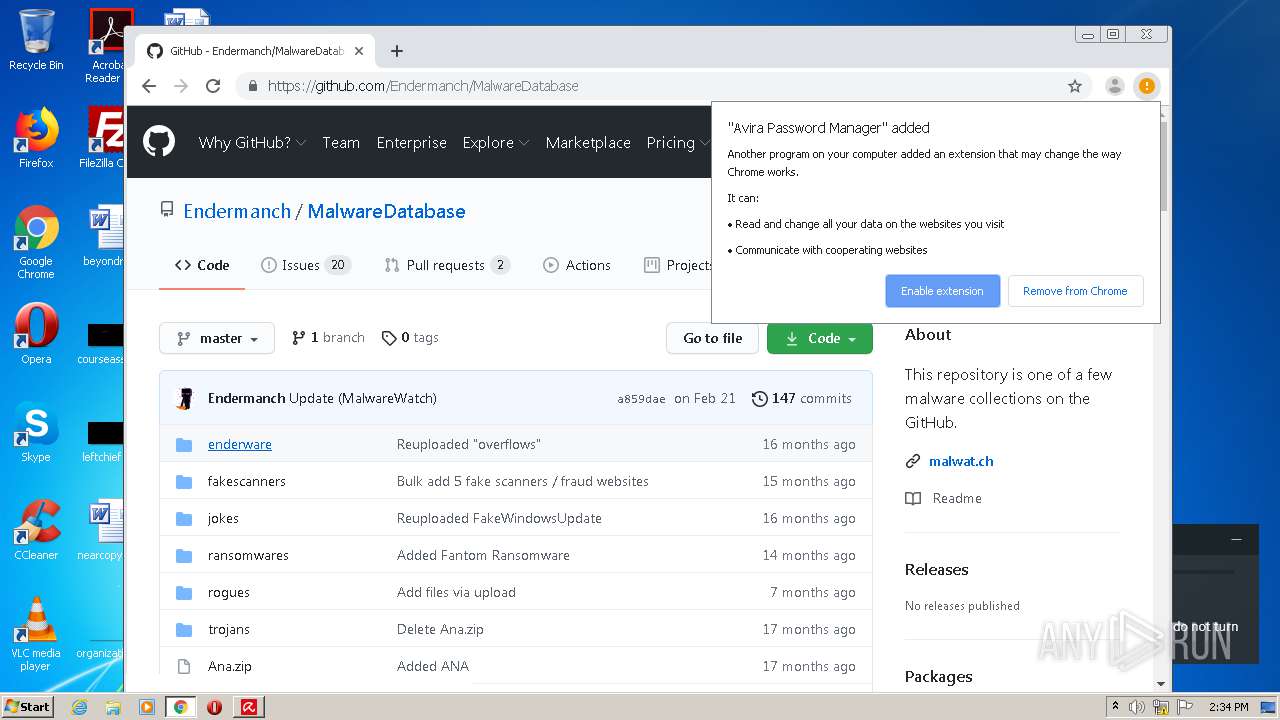View the 0 tags link

click(x=410, y=338)
